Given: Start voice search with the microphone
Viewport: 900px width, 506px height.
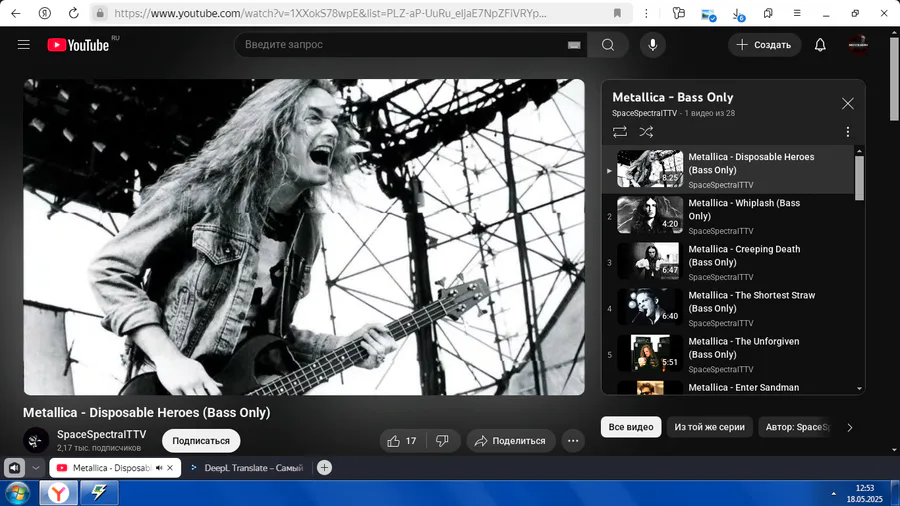Looking at the screenshot, I should point(653,45).
